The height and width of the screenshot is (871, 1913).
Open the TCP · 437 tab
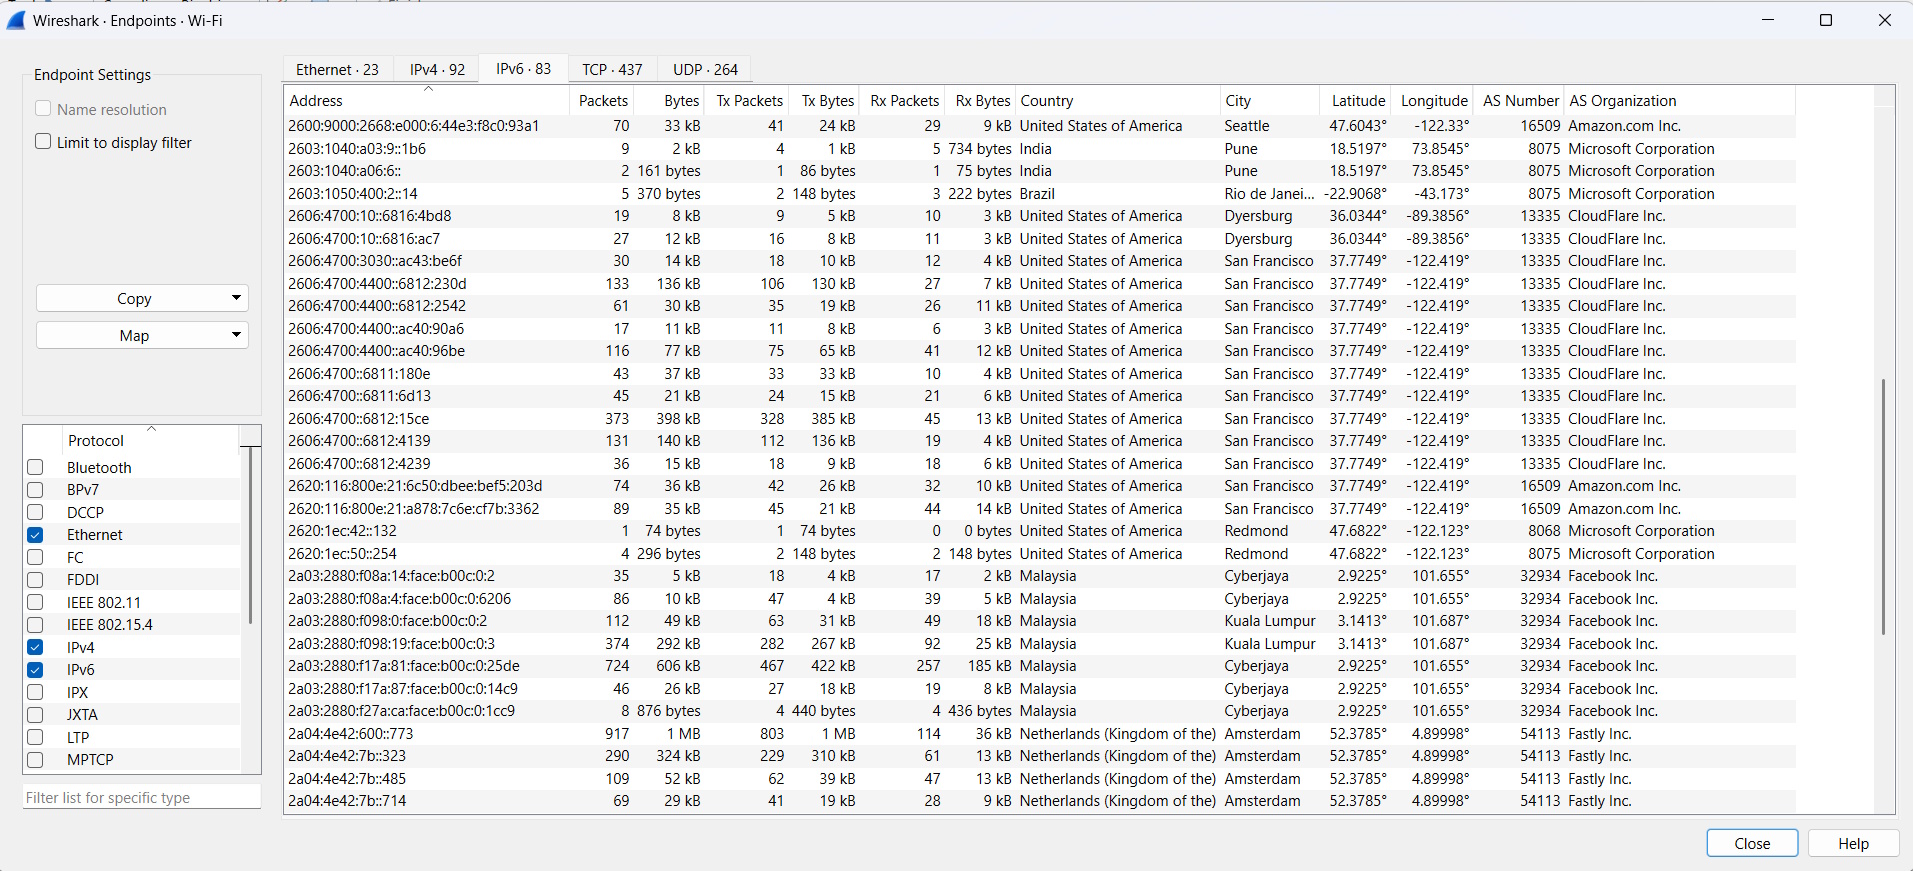coord(612,69)
